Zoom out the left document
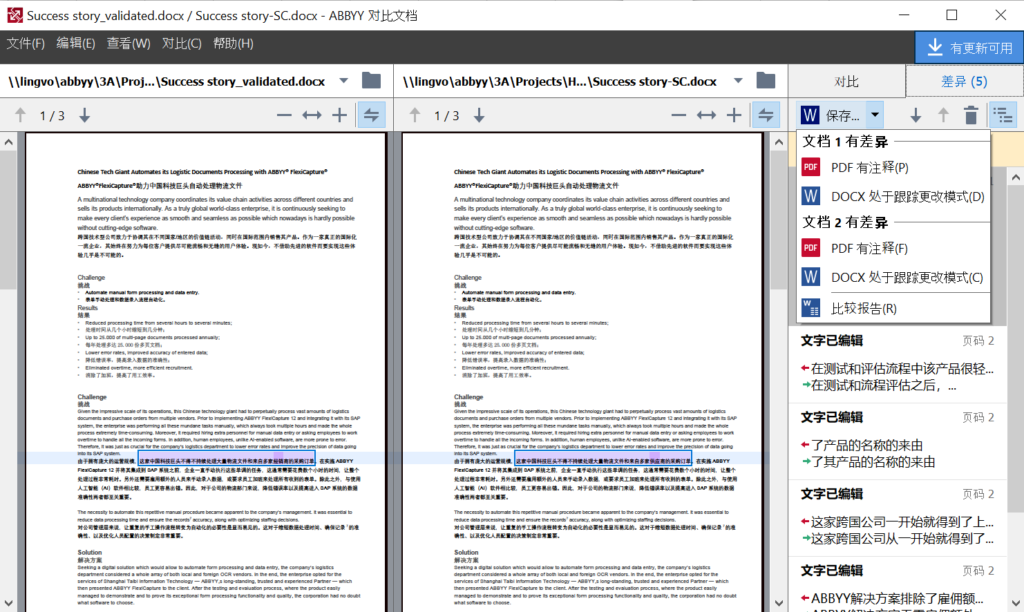Image resolution: width=1024 pixels, height=612 pixels. 283,116
